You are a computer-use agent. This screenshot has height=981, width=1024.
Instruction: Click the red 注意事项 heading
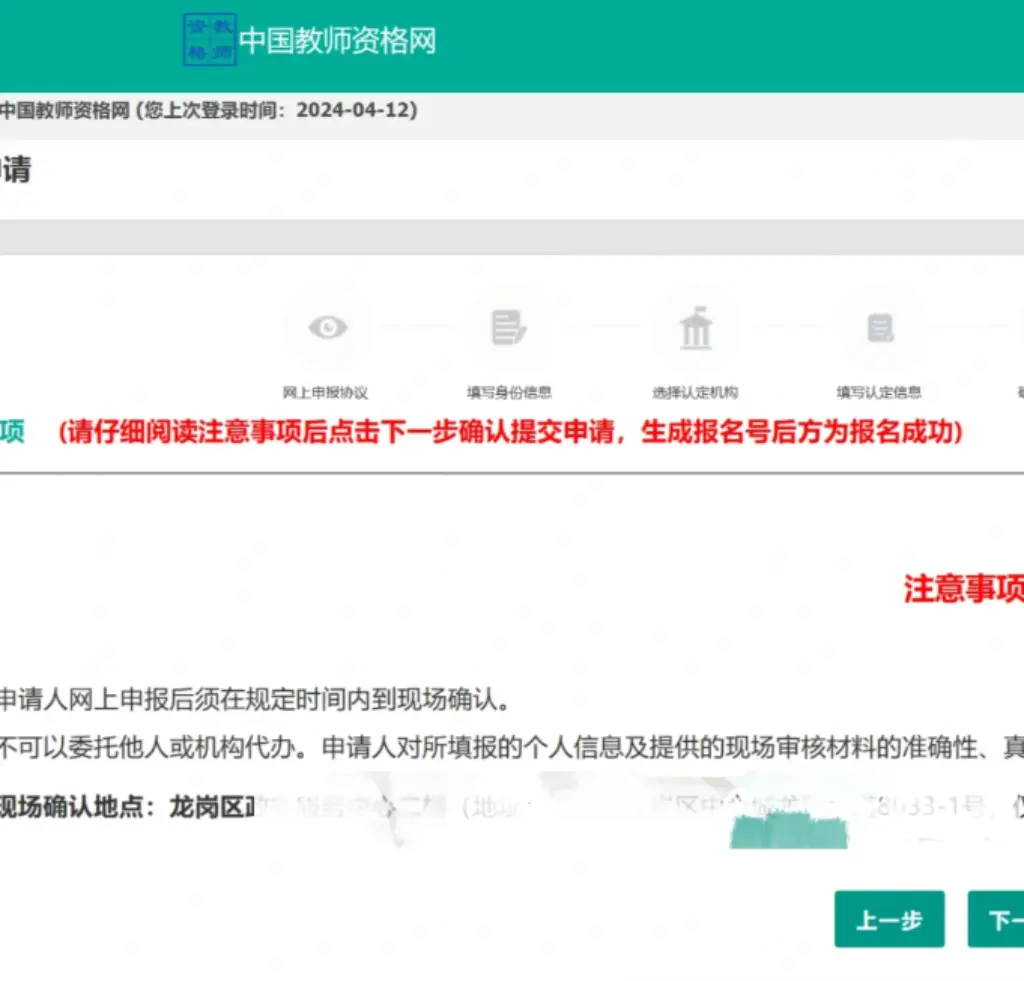pos(963,589)
